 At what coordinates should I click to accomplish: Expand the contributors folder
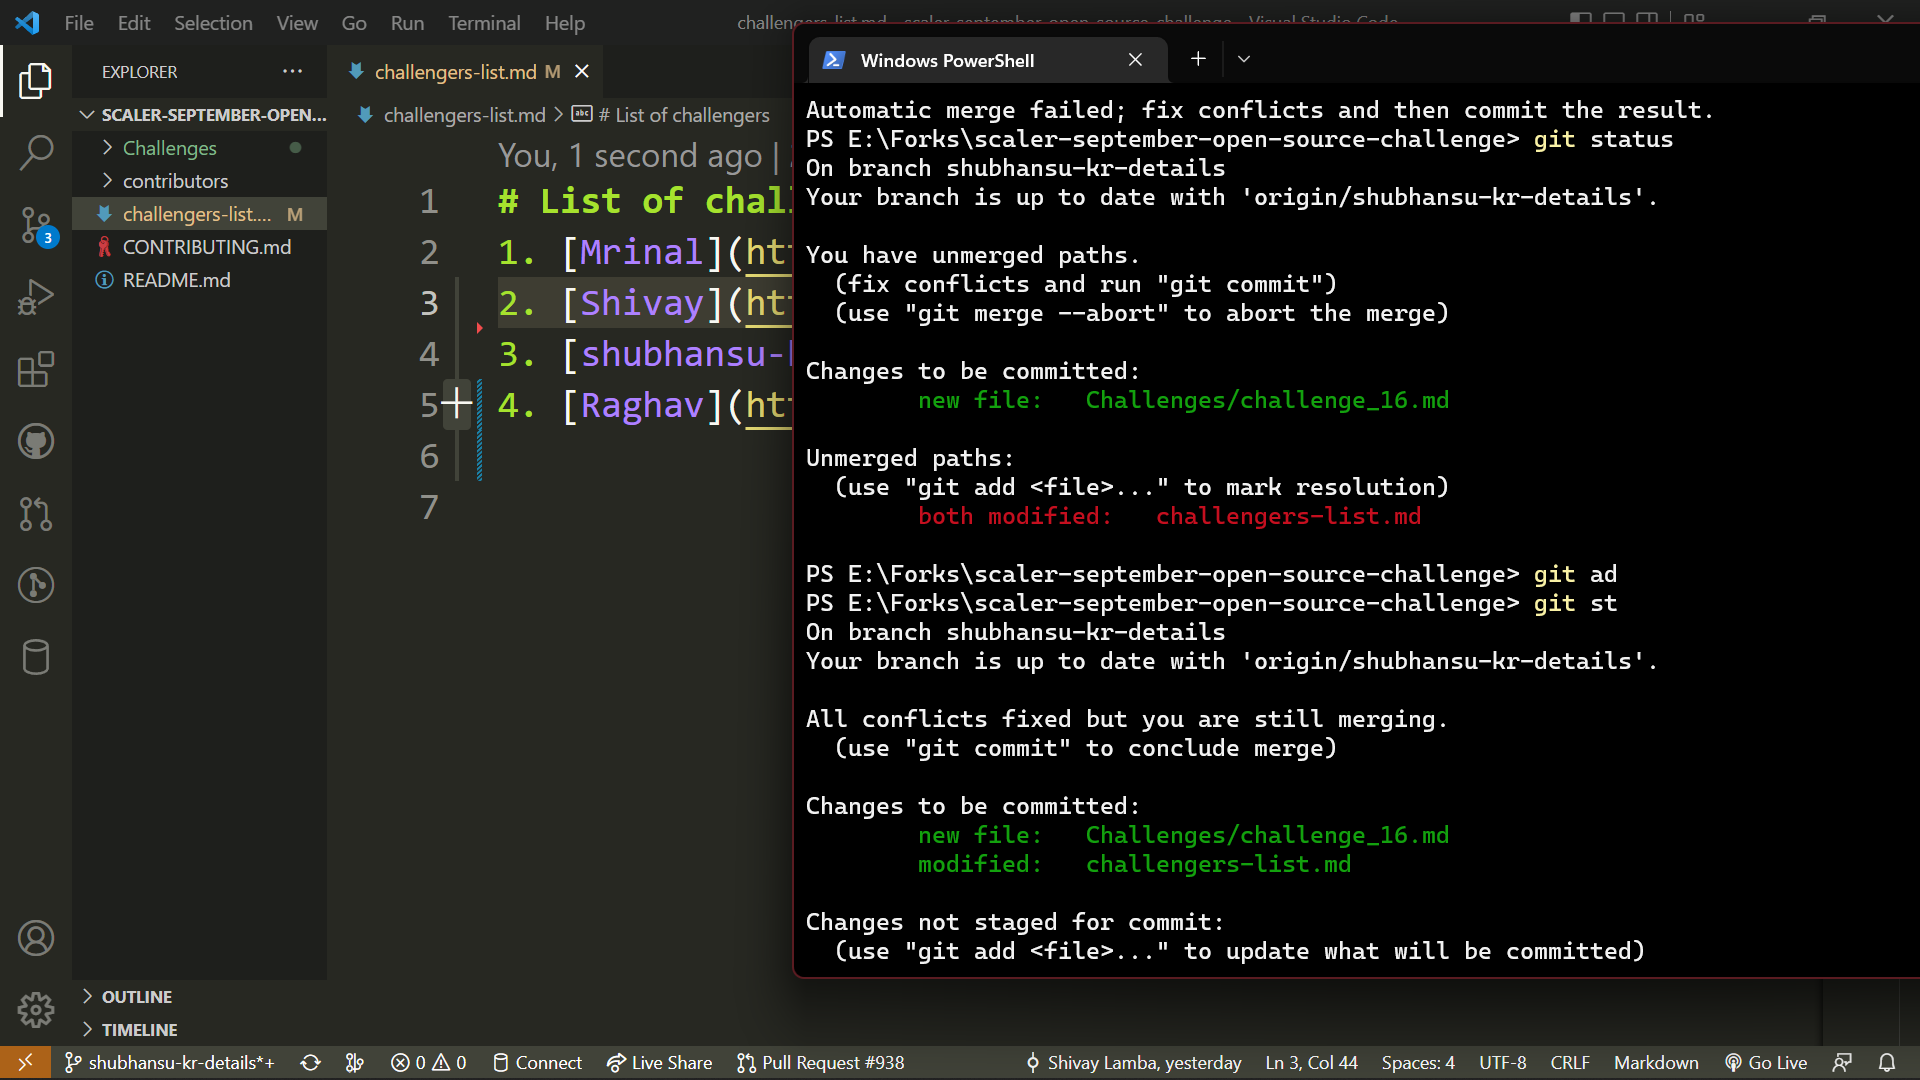coord(176,181)
